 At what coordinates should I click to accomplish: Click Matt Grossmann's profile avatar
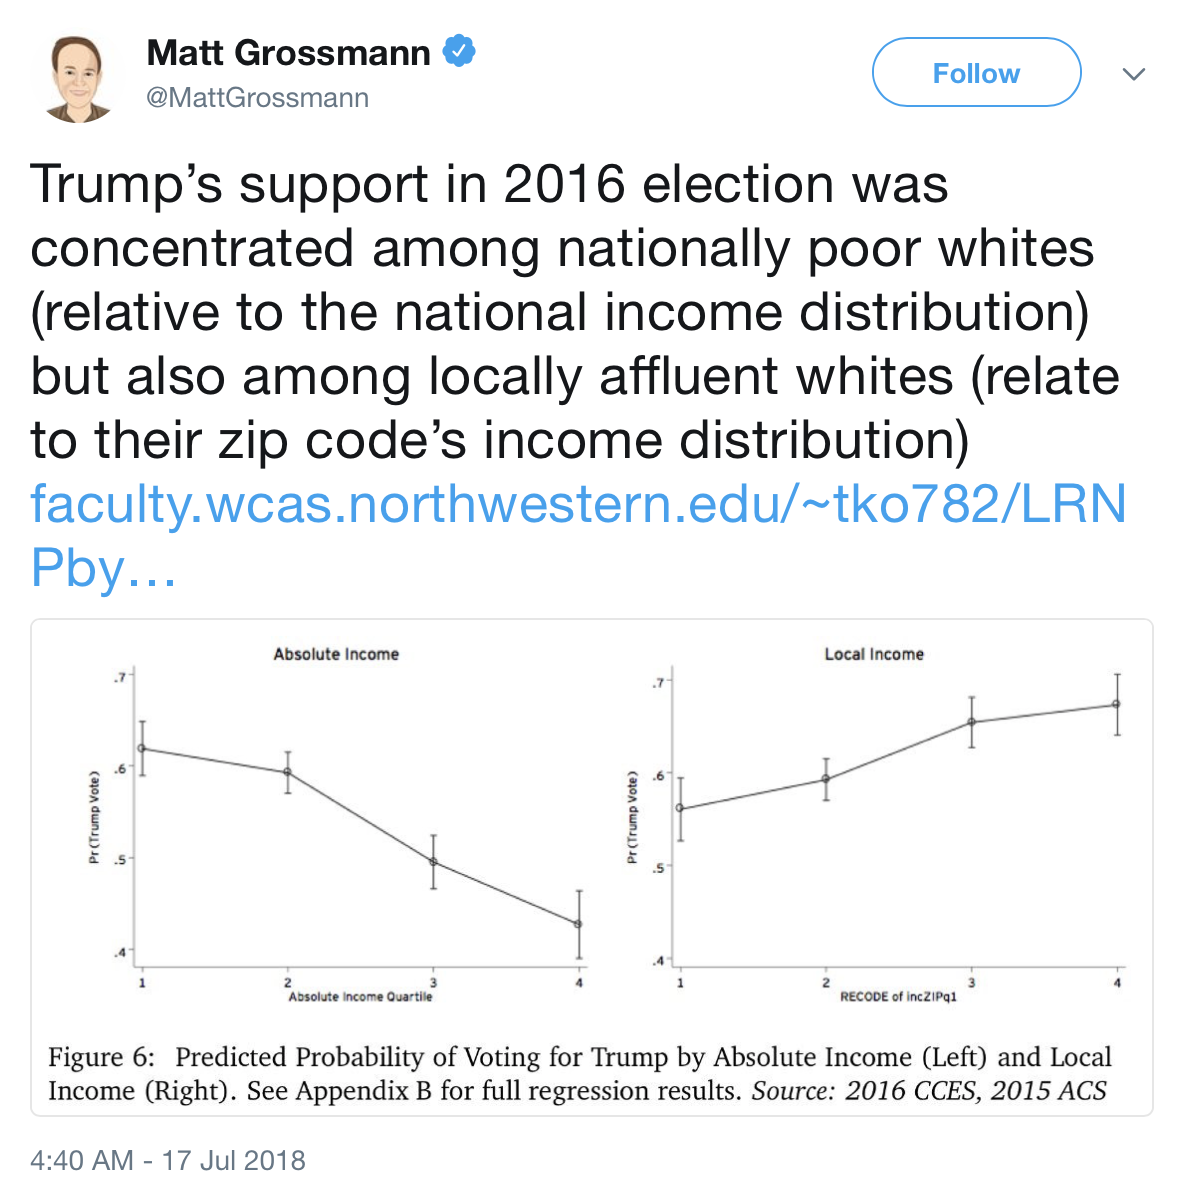click(79, 78)
